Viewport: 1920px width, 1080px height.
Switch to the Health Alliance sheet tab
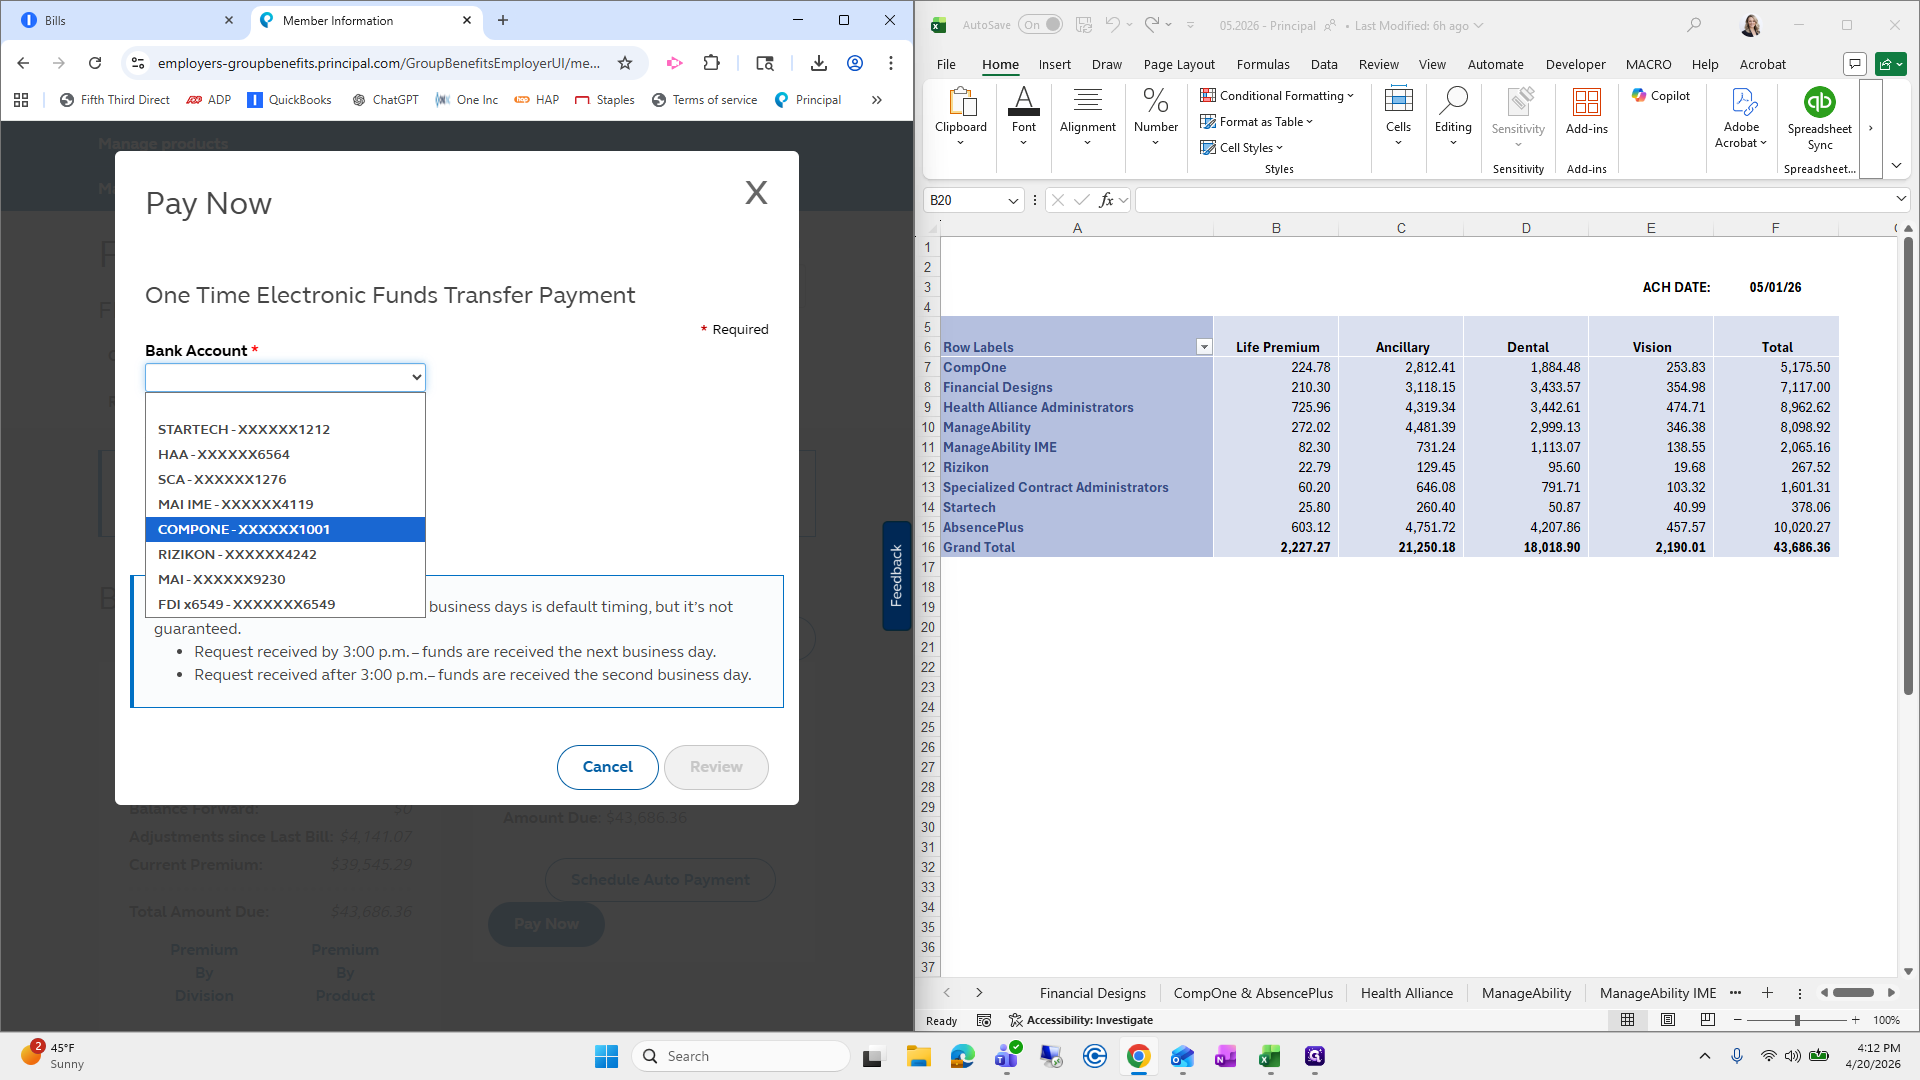[1406, 993]
